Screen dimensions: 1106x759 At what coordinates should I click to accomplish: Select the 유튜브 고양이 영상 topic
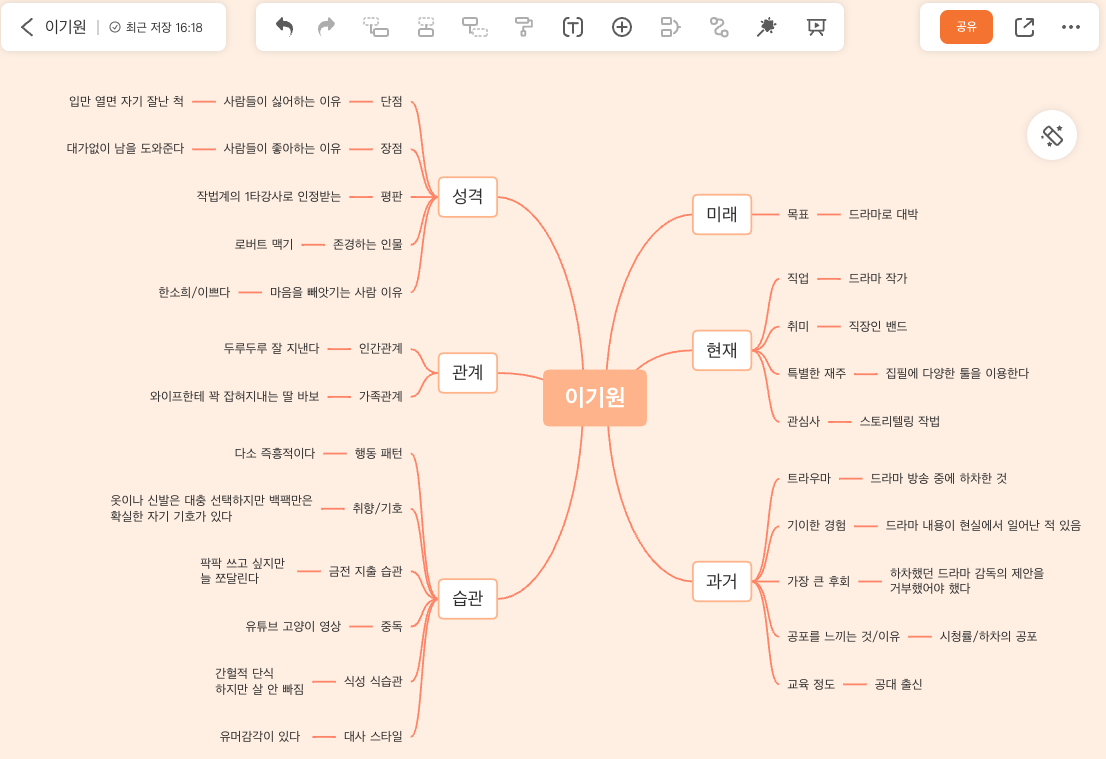pyautogui.click(x=293, y=626)
